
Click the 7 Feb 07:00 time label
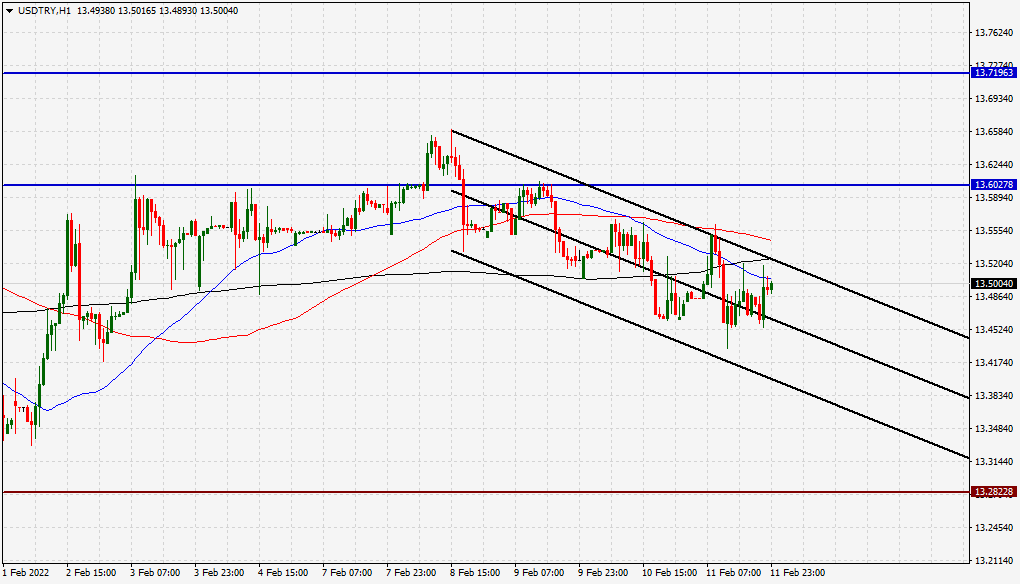click(347, 572)
